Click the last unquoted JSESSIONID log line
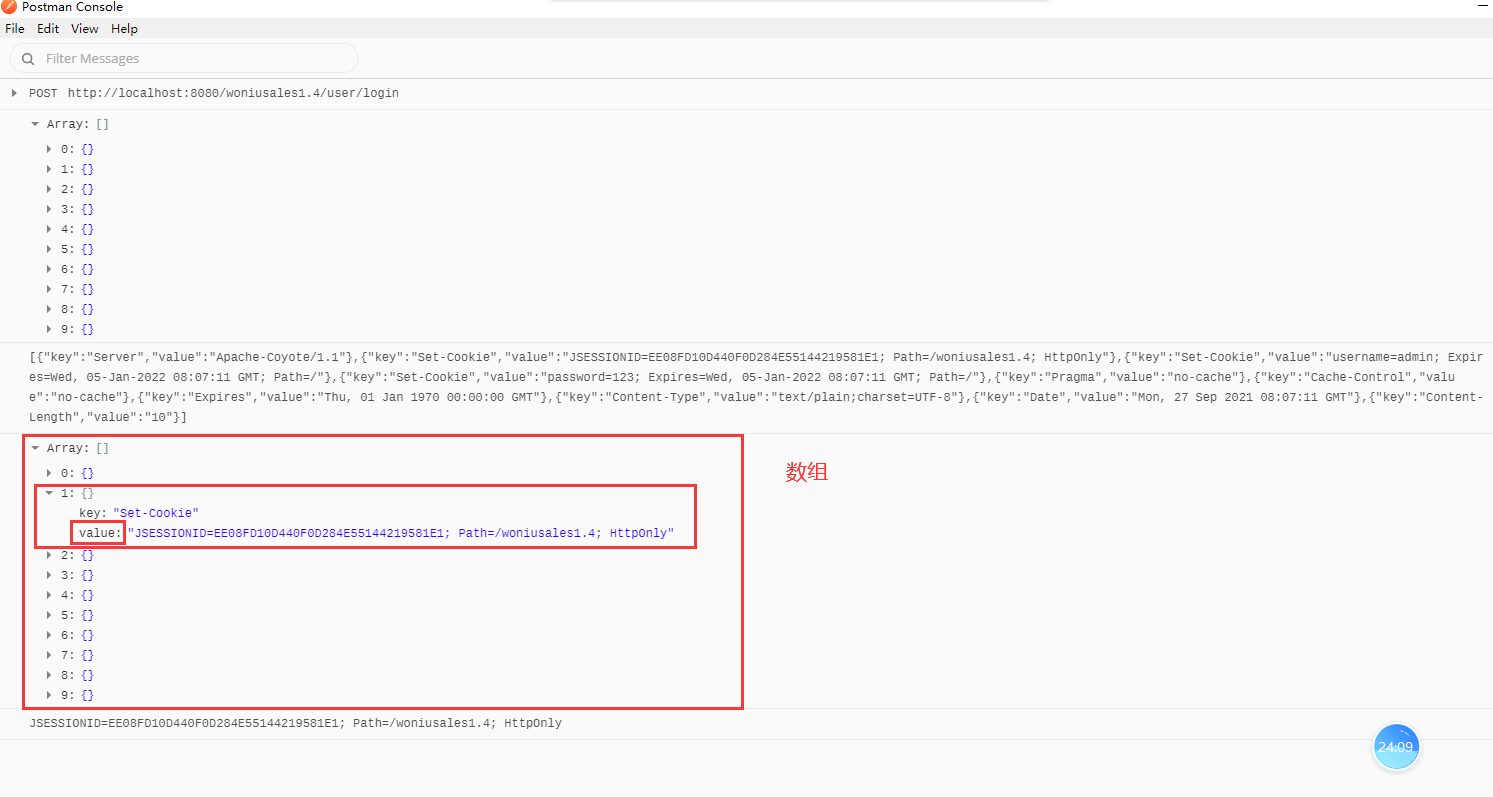The height and width of the screenshot is (797, 1493). coord(296,723)
